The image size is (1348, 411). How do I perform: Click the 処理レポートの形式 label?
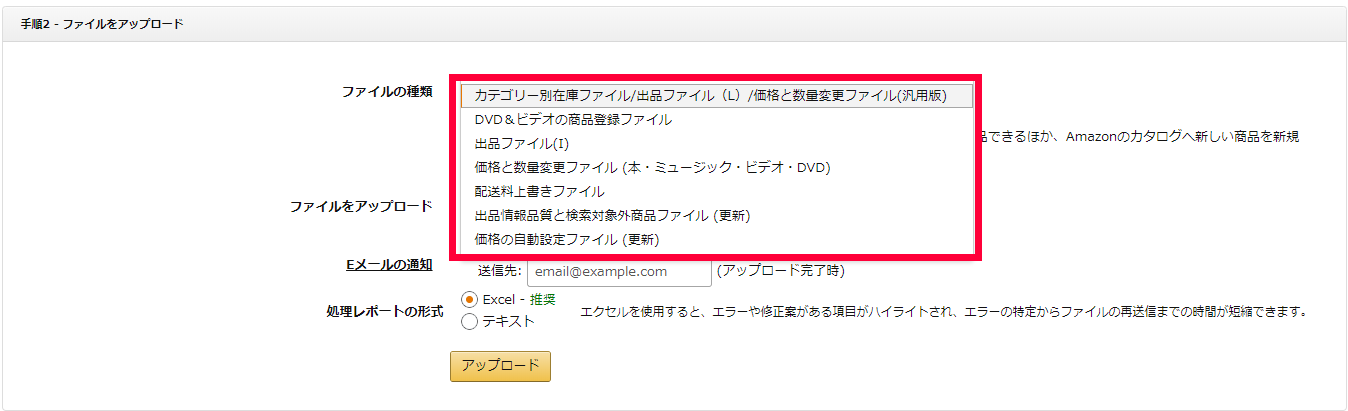[384, 311]
